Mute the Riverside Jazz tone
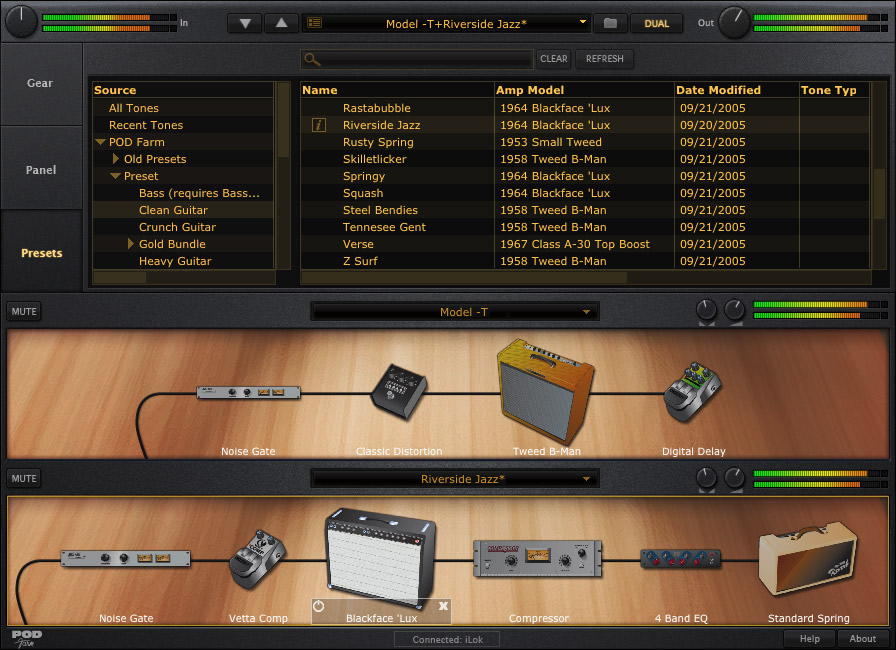 24,478
